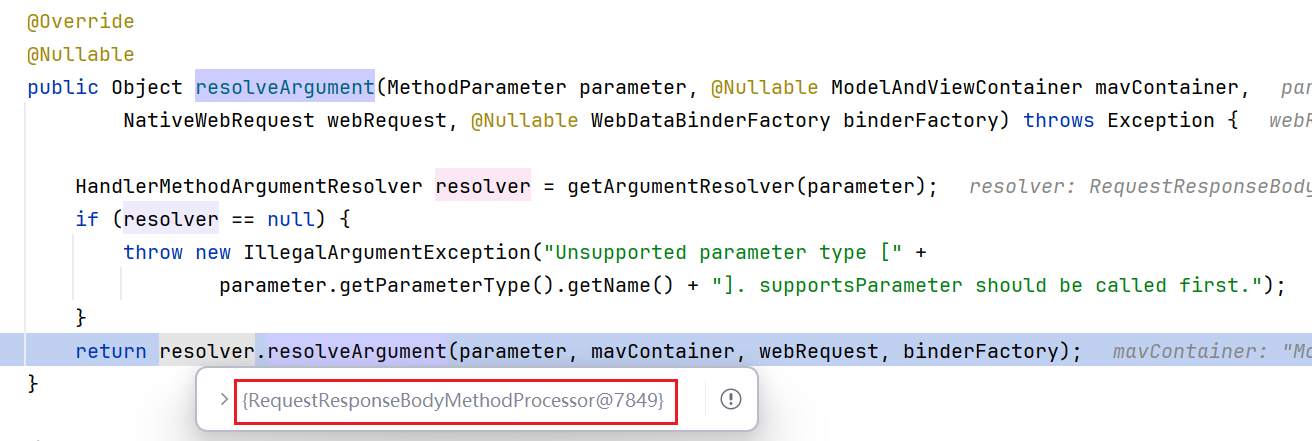
Task: Click the {RequestResponseBodyMethodProcessor@7849} value text
Action: tap(453, 400)
